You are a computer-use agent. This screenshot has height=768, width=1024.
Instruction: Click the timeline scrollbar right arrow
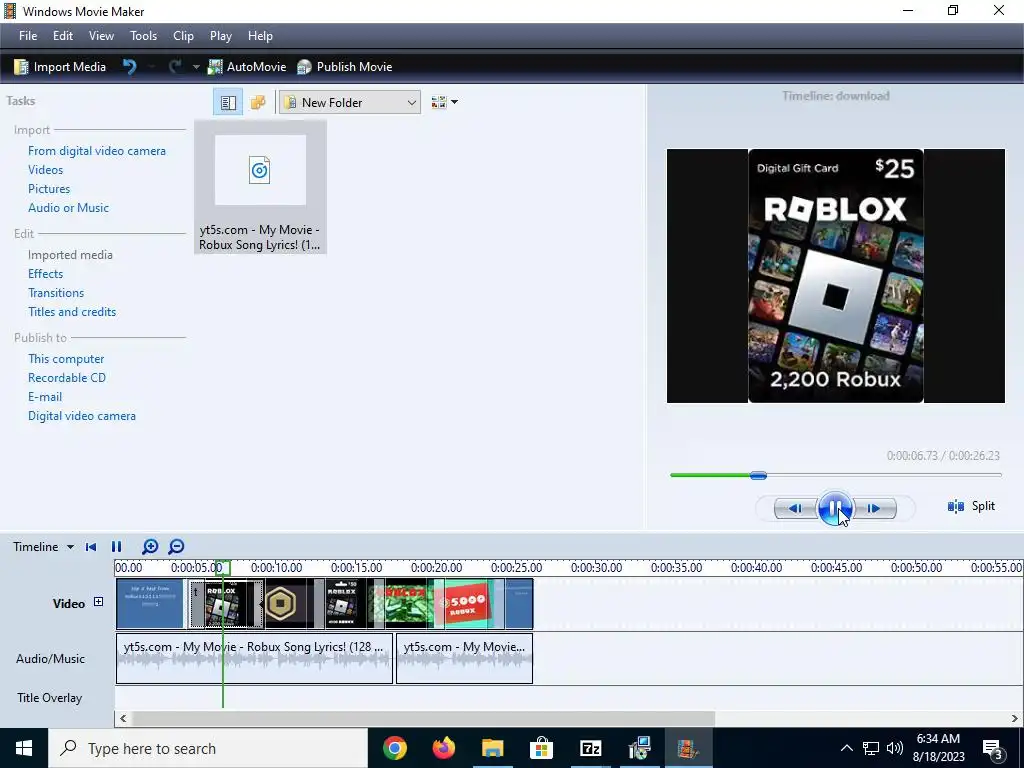1015,718
